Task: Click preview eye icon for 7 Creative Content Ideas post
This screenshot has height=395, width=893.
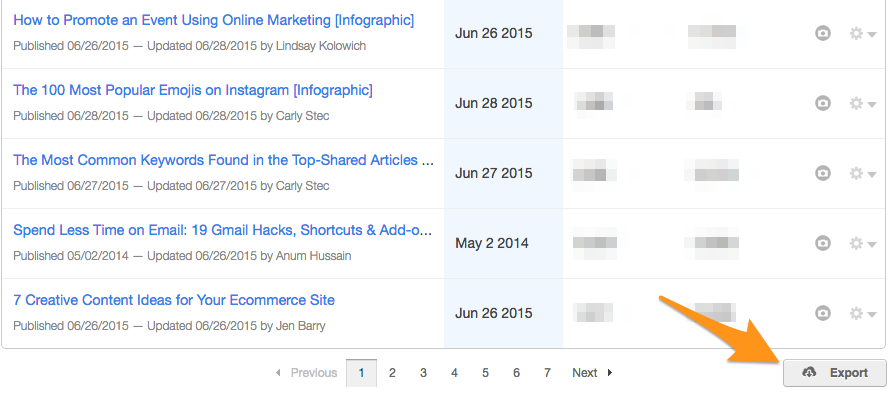Action: pyautogui.click(x=822, y=314)
